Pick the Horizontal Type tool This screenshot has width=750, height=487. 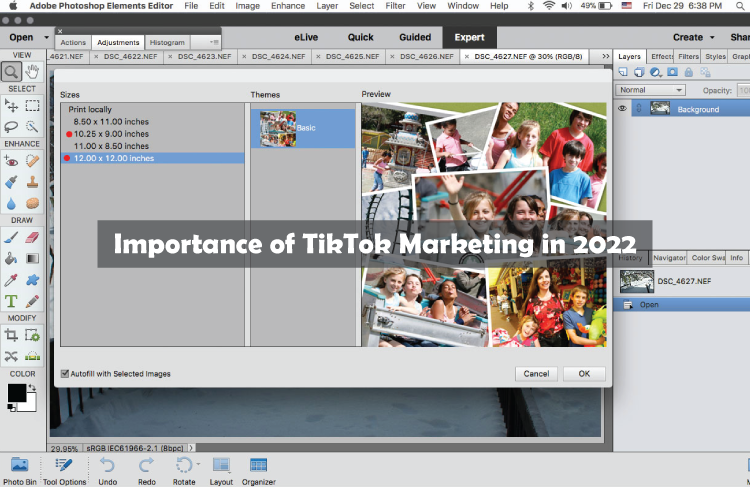tap(11, 301)
